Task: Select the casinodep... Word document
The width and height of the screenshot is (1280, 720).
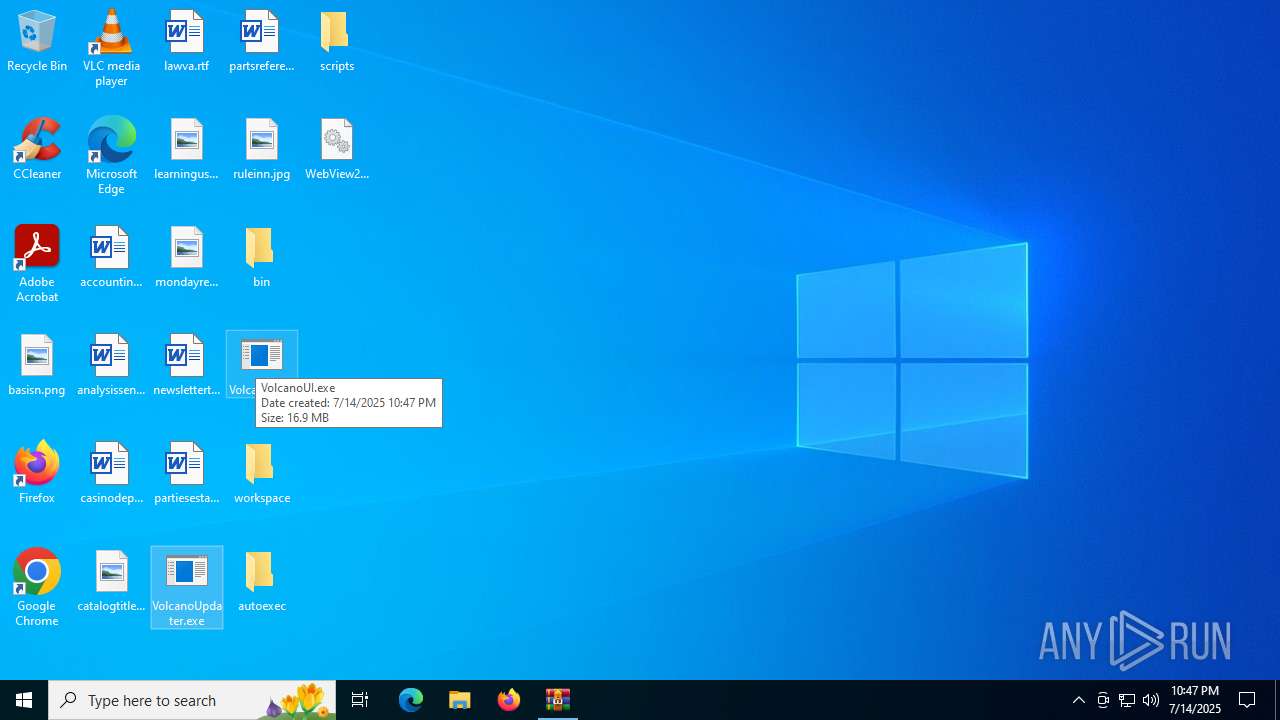Action: click(111, 474)
